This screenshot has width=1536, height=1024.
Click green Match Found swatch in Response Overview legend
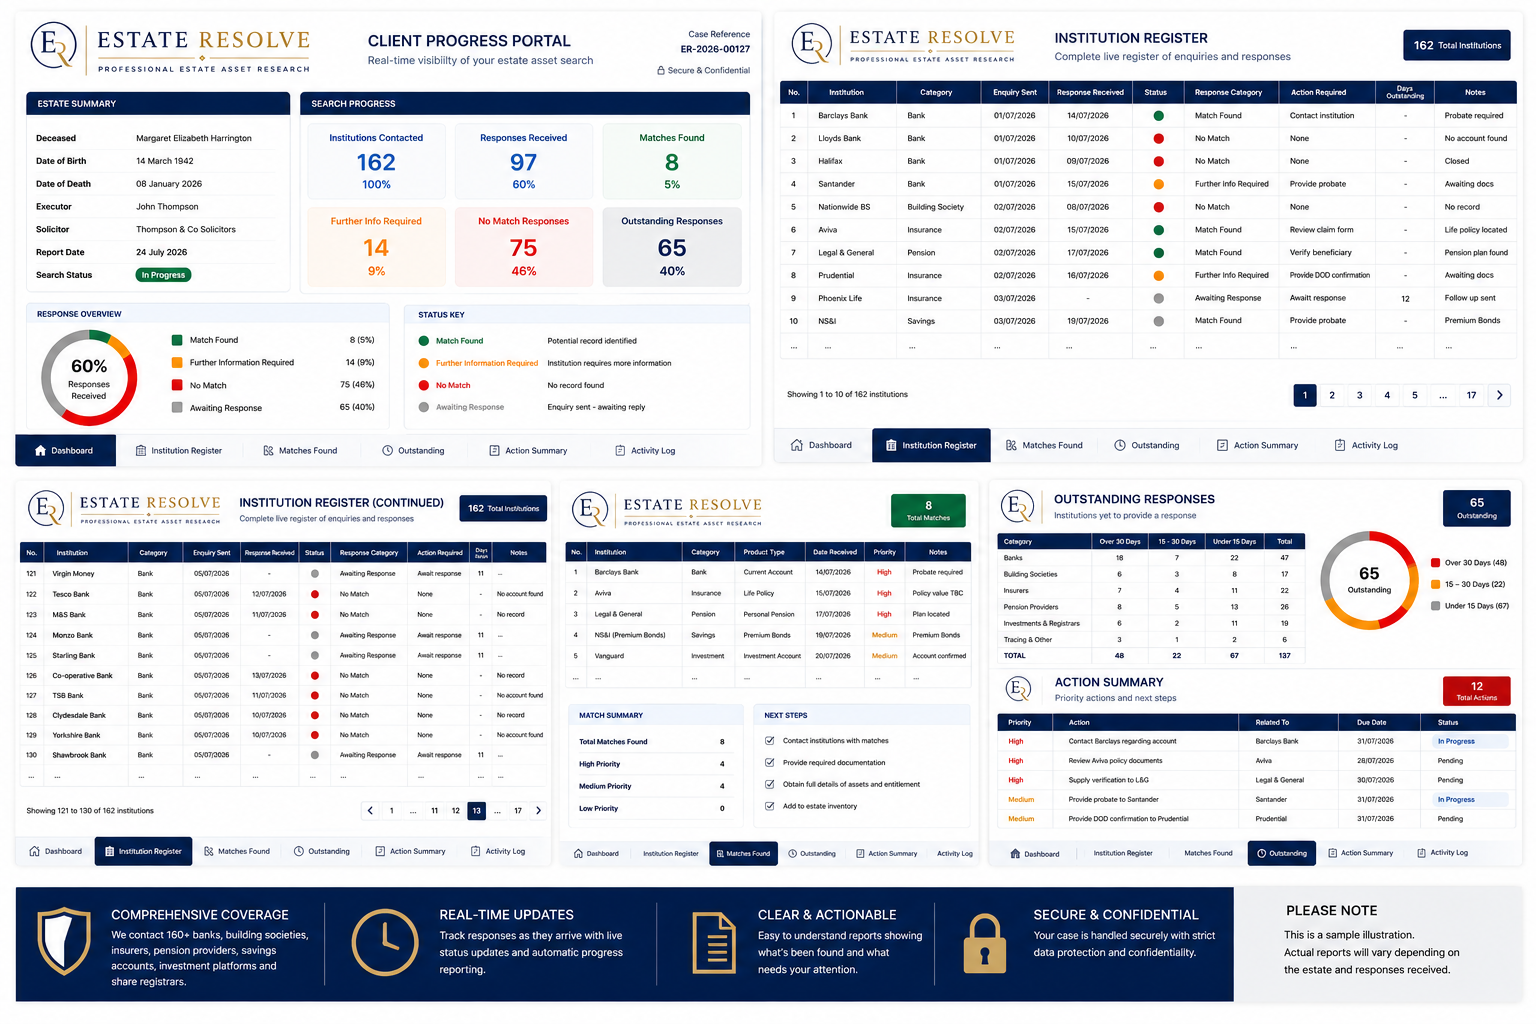[x=177, y=340]
